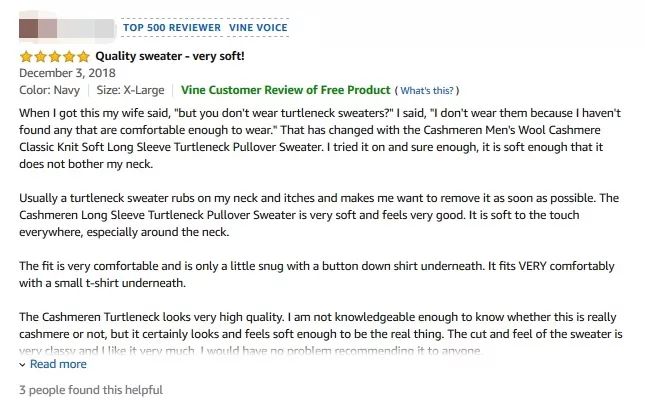The height and width of the screenshot is (405, 645).
Task: Click the five-star rating icons
Action: point(54,56)
